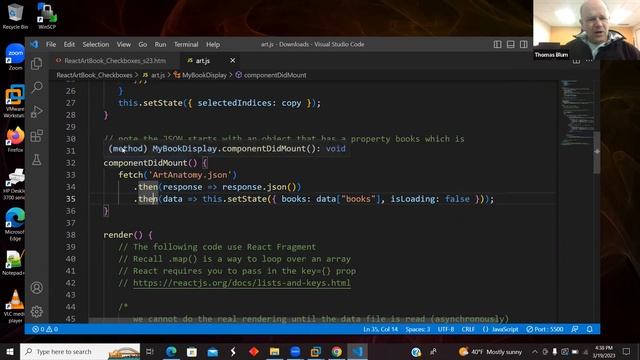
Task: Change UTF-8 file encoding
Action: coord(446,329)
